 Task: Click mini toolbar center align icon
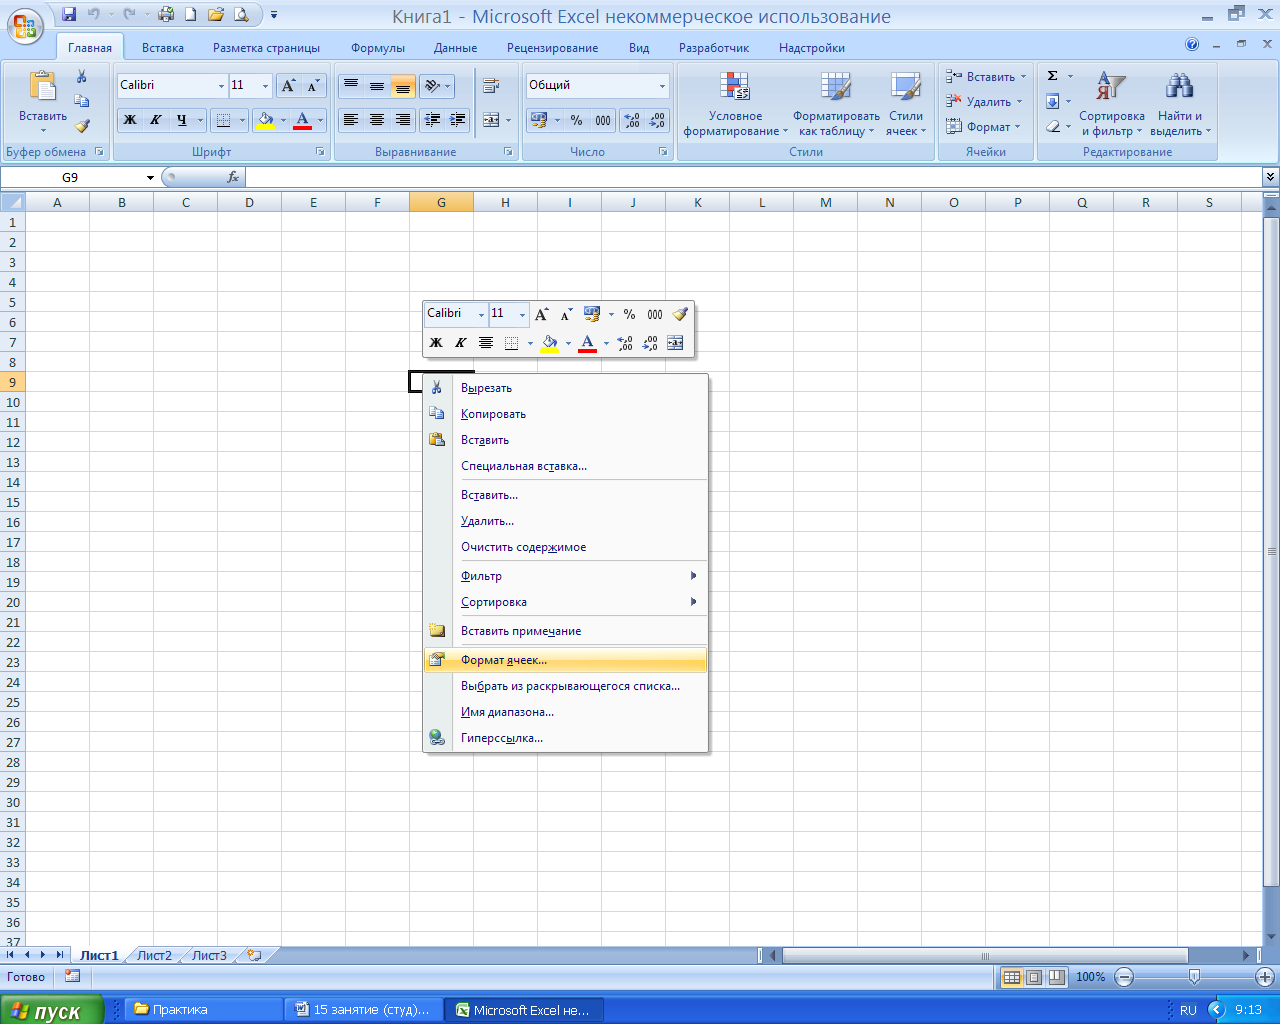coord(486,343)
